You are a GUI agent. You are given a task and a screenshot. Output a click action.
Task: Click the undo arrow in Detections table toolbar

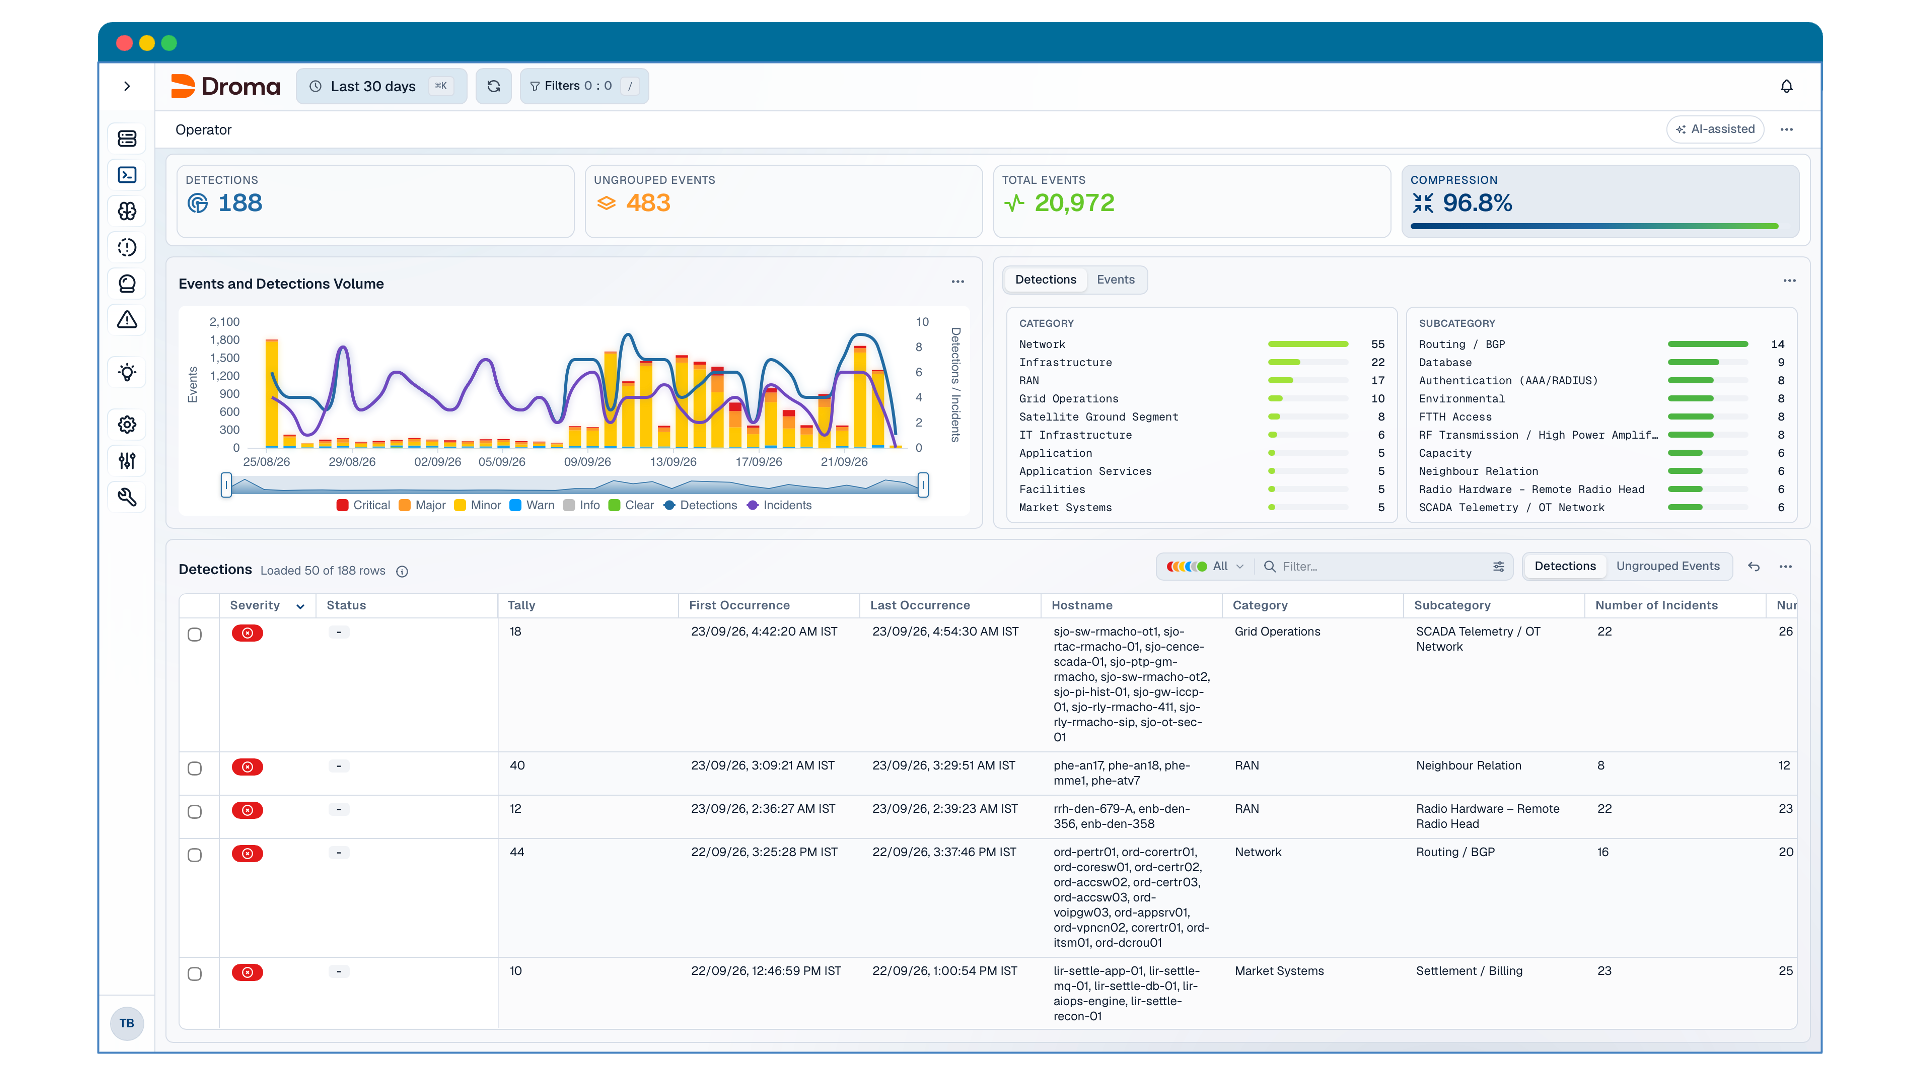pos(1754,566)
